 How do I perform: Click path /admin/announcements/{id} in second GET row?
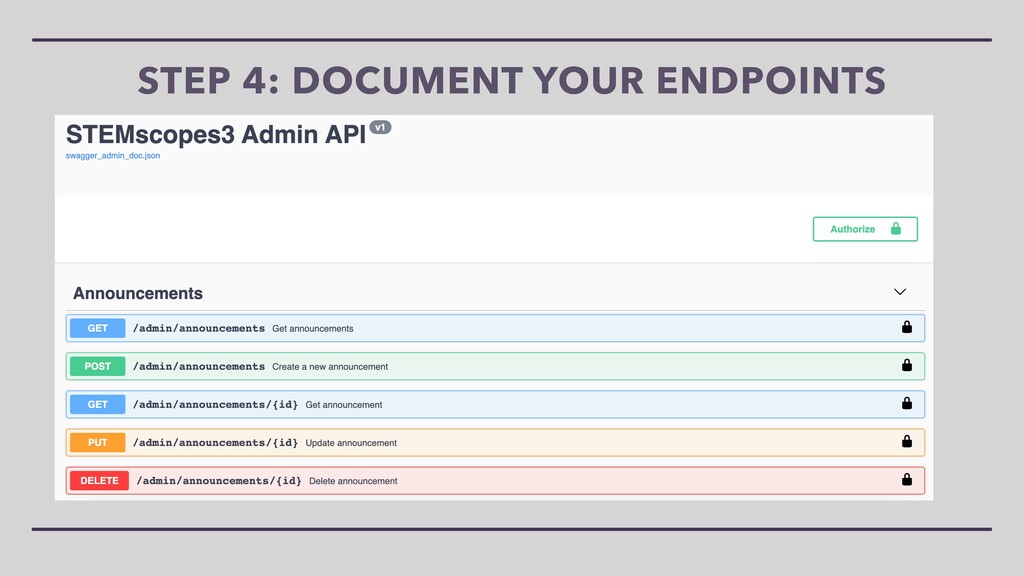click(215, 405)
